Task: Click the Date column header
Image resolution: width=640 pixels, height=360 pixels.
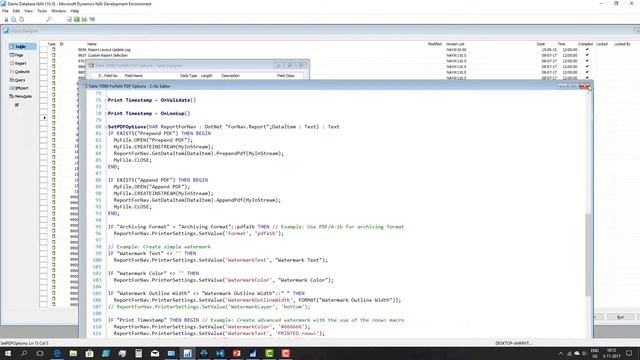Action: [x=541, y=44]
